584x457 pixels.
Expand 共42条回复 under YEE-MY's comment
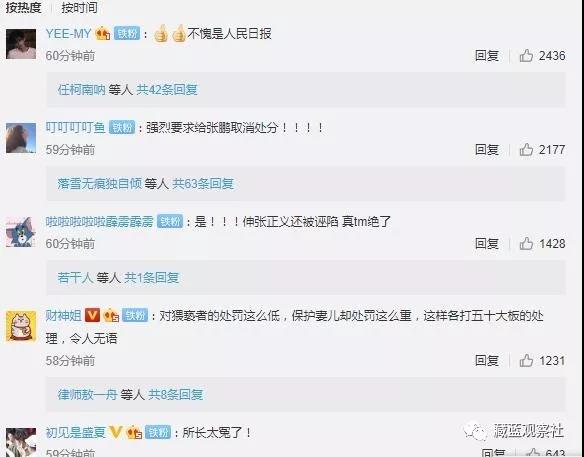click(166, 90)
